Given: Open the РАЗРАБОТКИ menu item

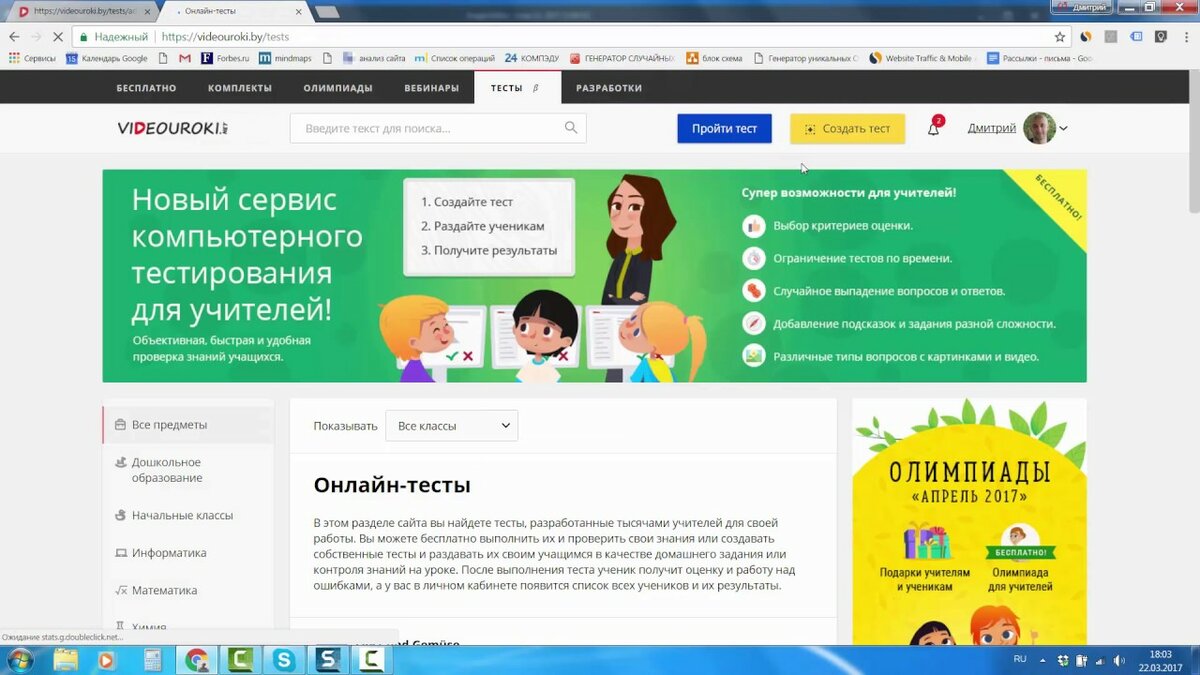Looking at the screenshot, I should pos(609,88).
